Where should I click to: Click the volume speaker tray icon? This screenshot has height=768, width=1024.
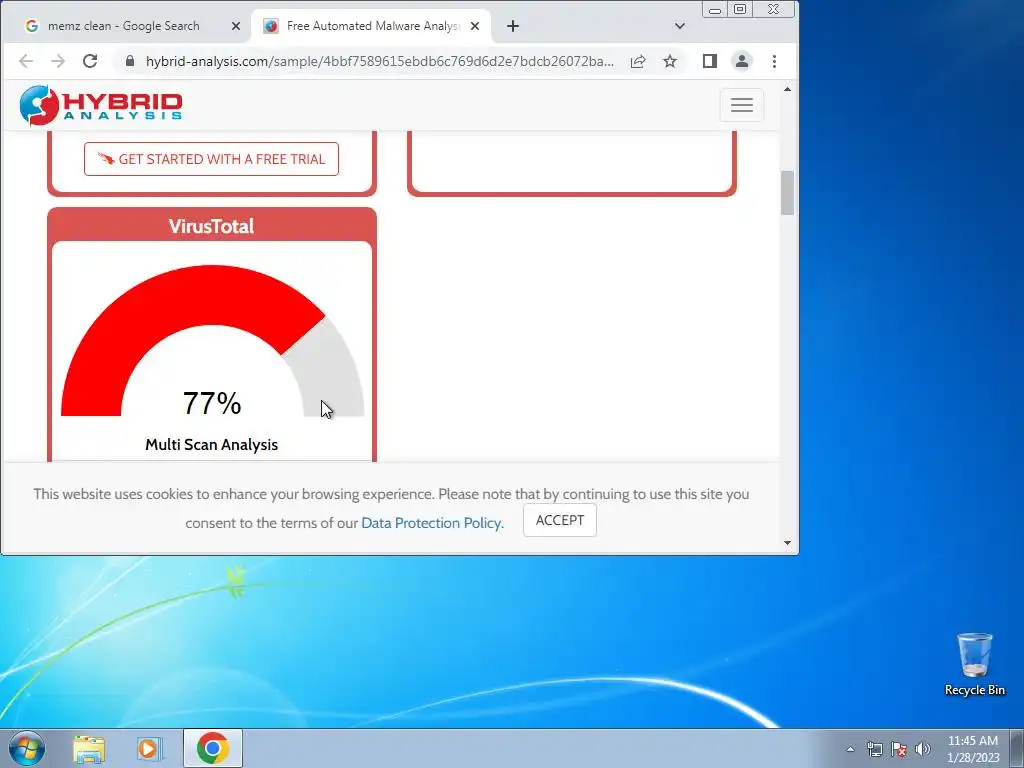[923, 749]
